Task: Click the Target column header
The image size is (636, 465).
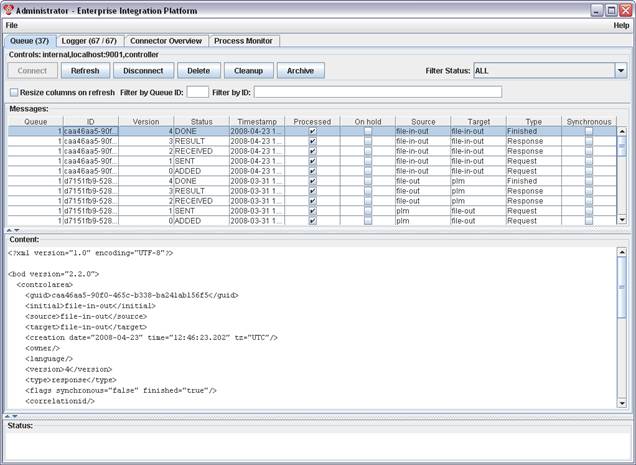Action: (479, 121)
